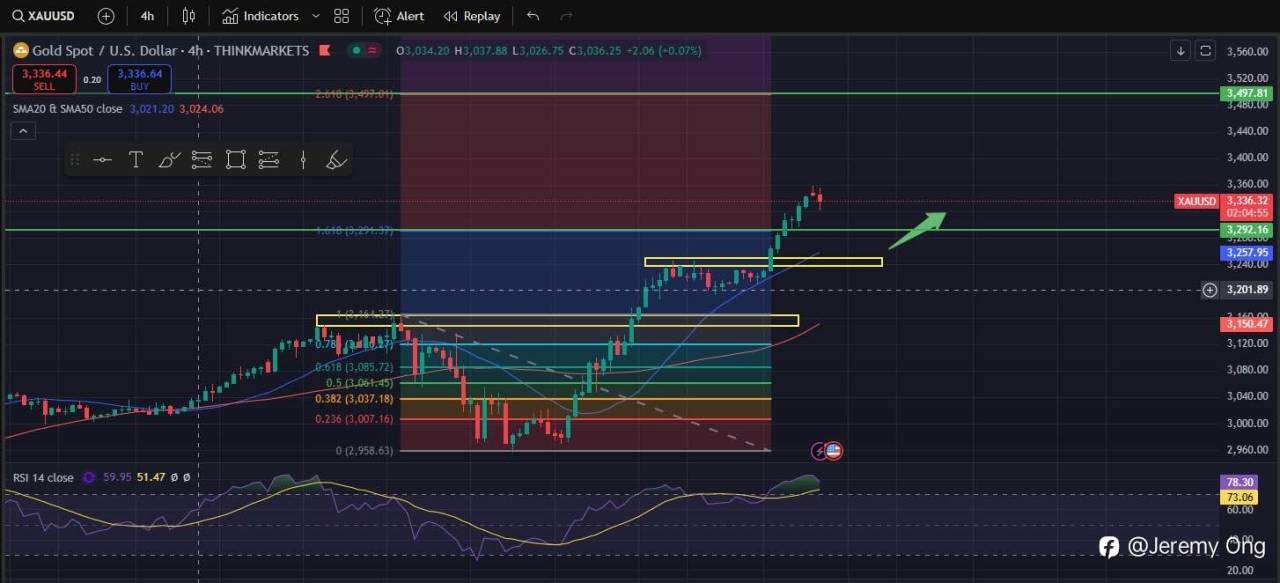
Task: Click the gold symbol logo in legend
Action: [x=20, y=50]
